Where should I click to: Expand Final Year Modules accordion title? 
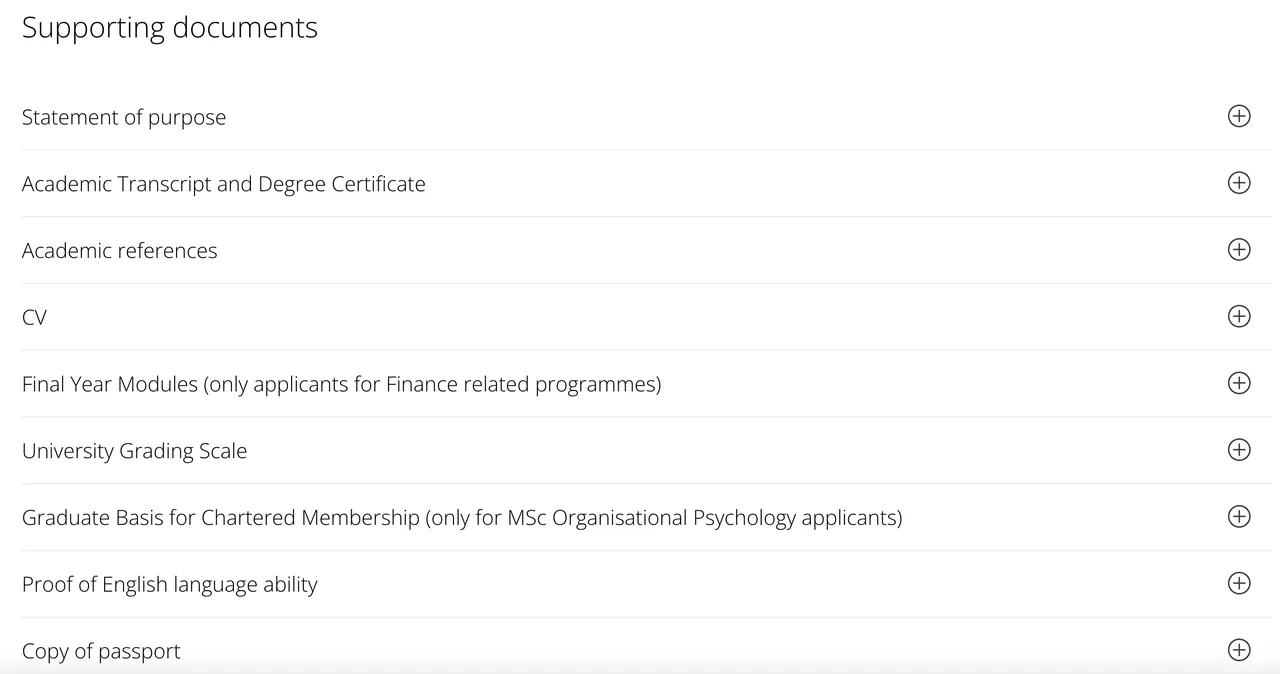pyautogui.click(x=341, y=384)
